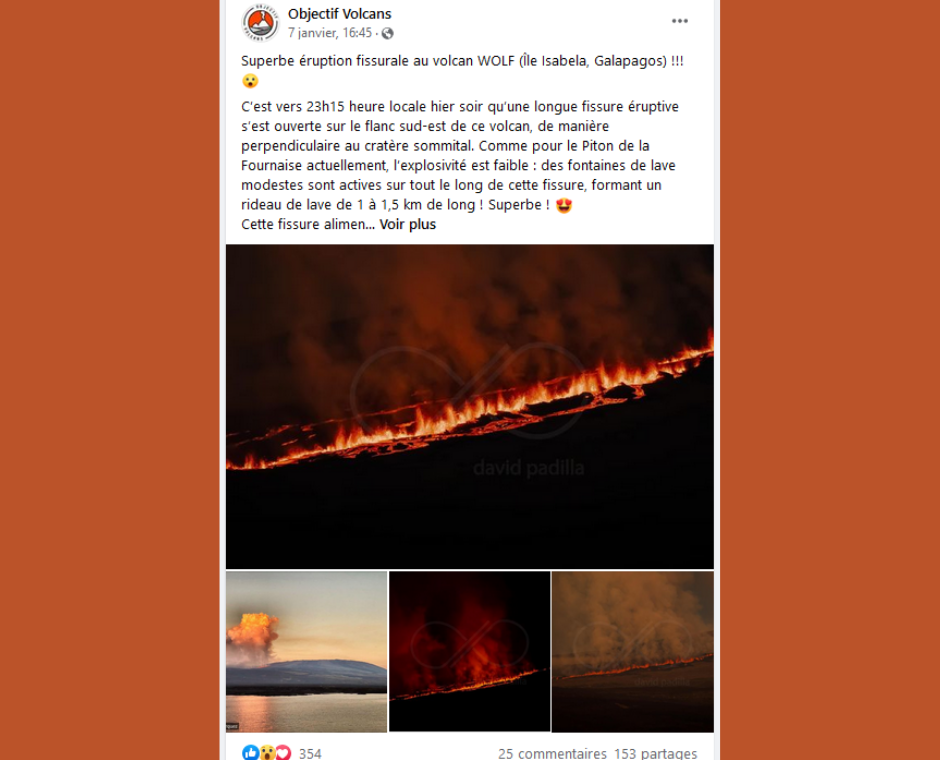This screenshot has width=940, height=760.
Task: Click the heart-eyes emoji after Superbe
Action: 564,205
